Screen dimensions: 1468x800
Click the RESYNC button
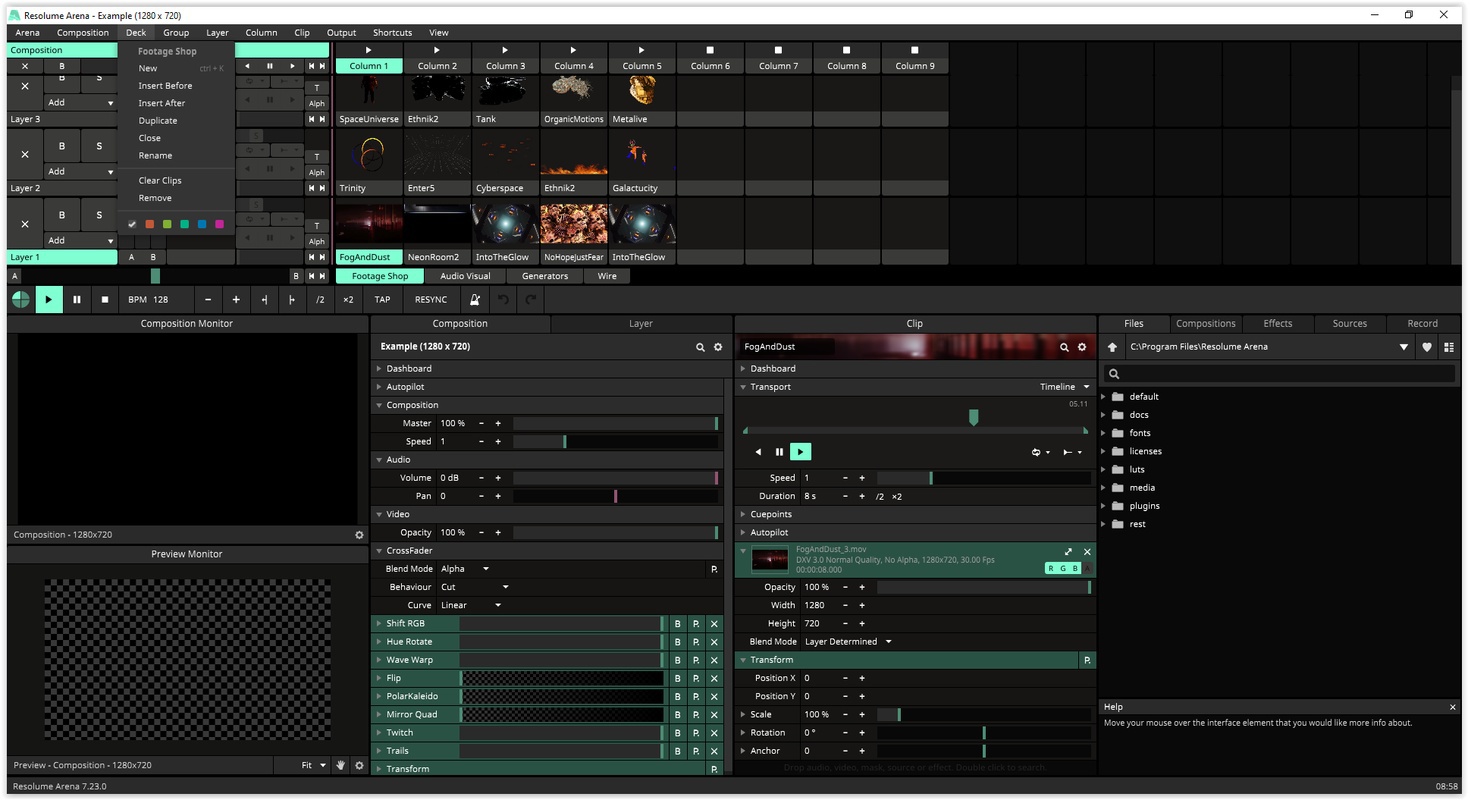tap(431, 299)
